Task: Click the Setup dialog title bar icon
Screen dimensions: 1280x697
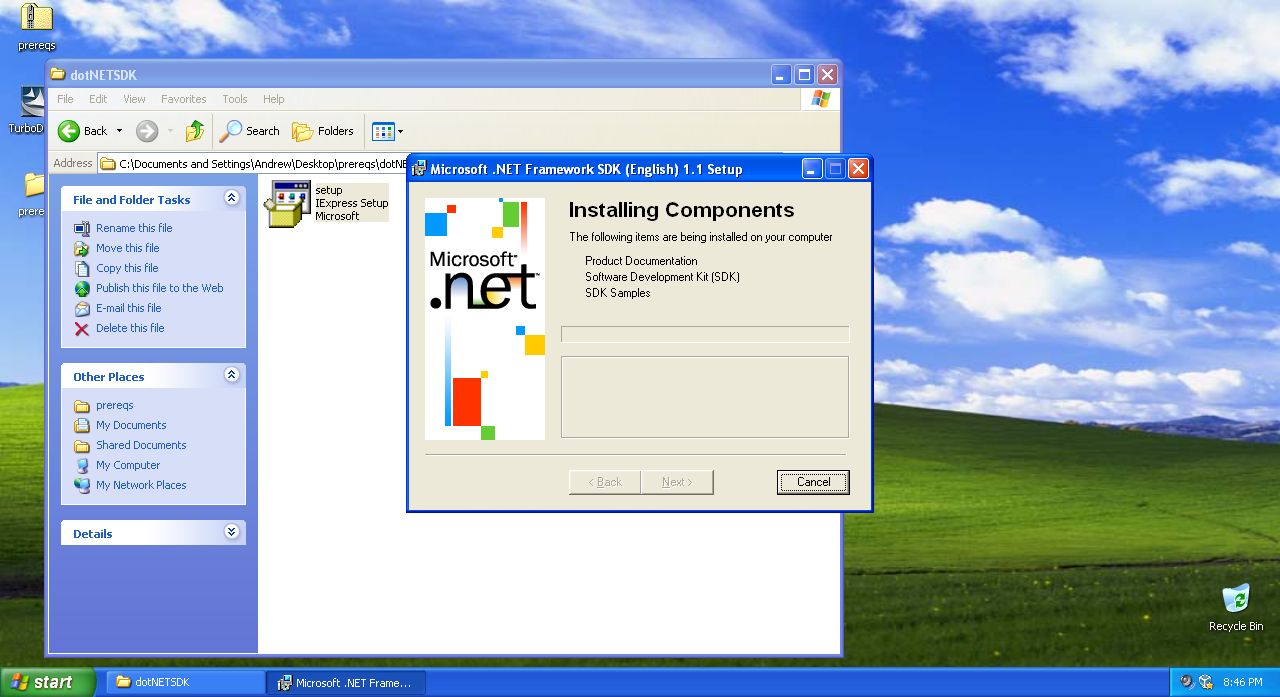Action: (x=419, y=169)
